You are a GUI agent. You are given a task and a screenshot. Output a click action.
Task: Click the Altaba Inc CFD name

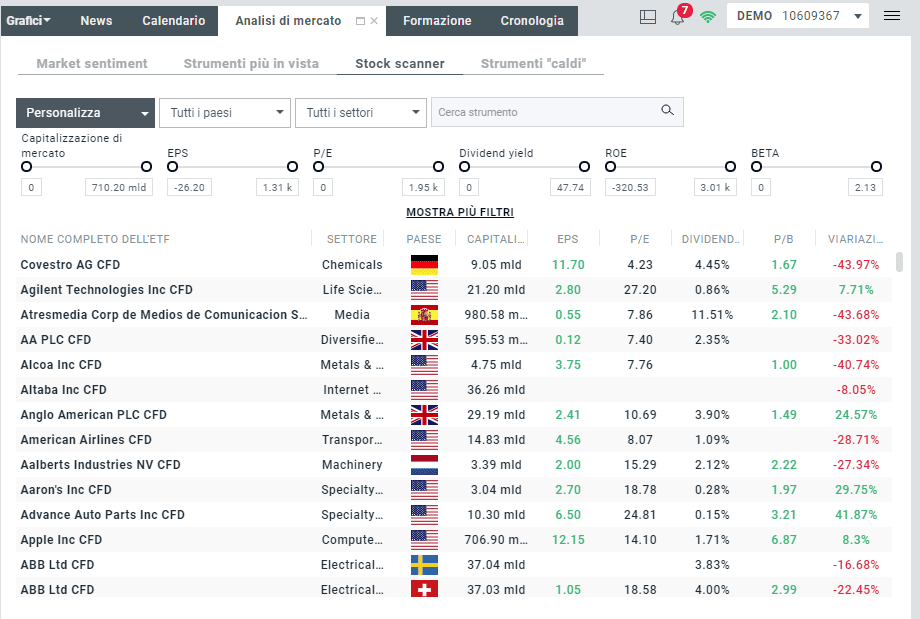coord(63,390)
